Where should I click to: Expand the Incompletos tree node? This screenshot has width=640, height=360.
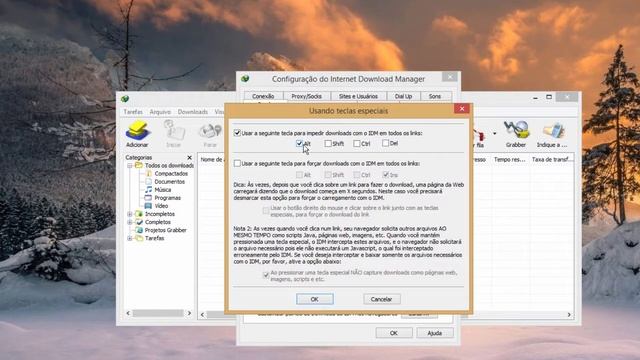(x=129, y=214)
